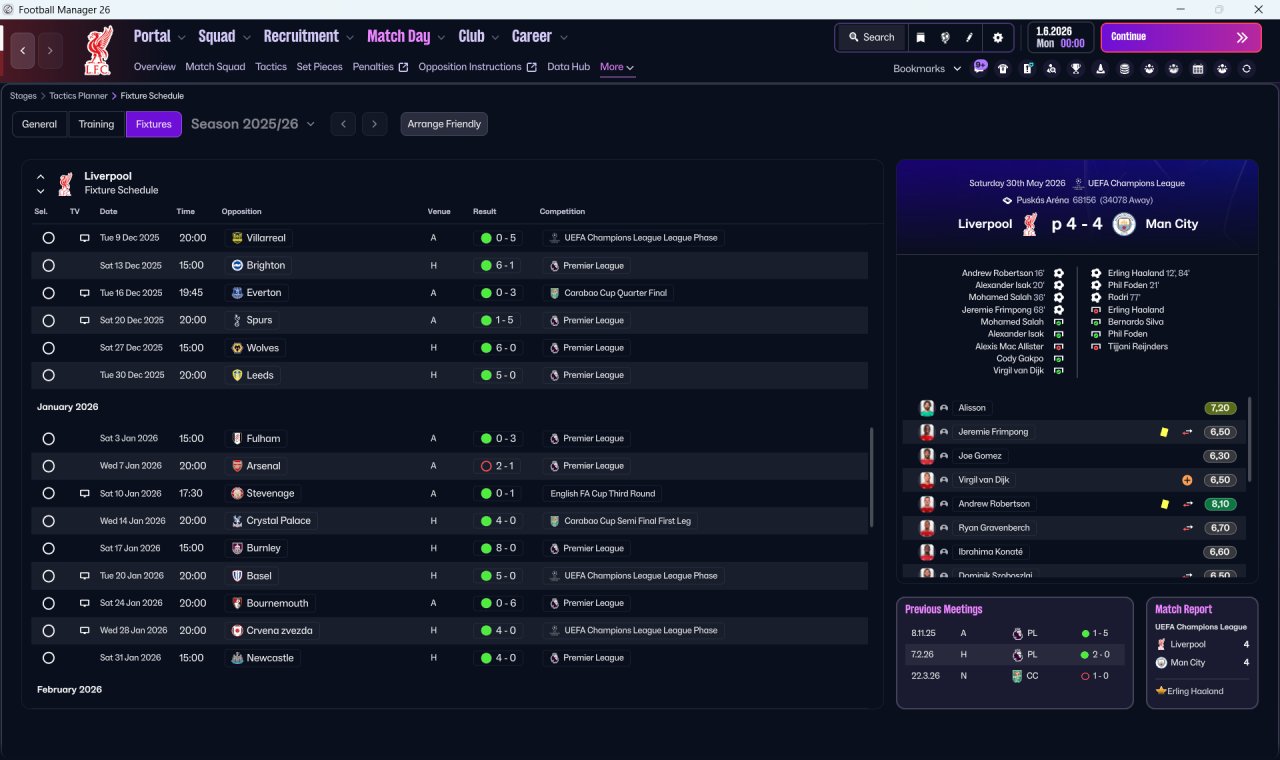Screen dimensions: 1280x760
Task: Click the Man City crest in the match header
Action: [1126, 224]
